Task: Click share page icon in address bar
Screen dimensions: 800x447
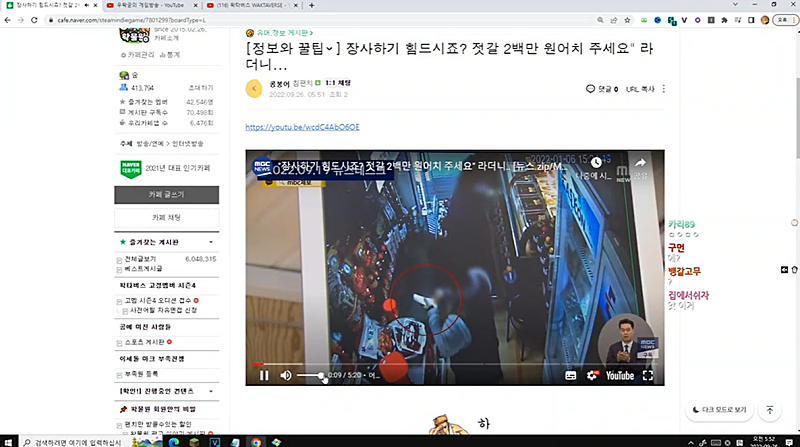Action: click(614, 20)
